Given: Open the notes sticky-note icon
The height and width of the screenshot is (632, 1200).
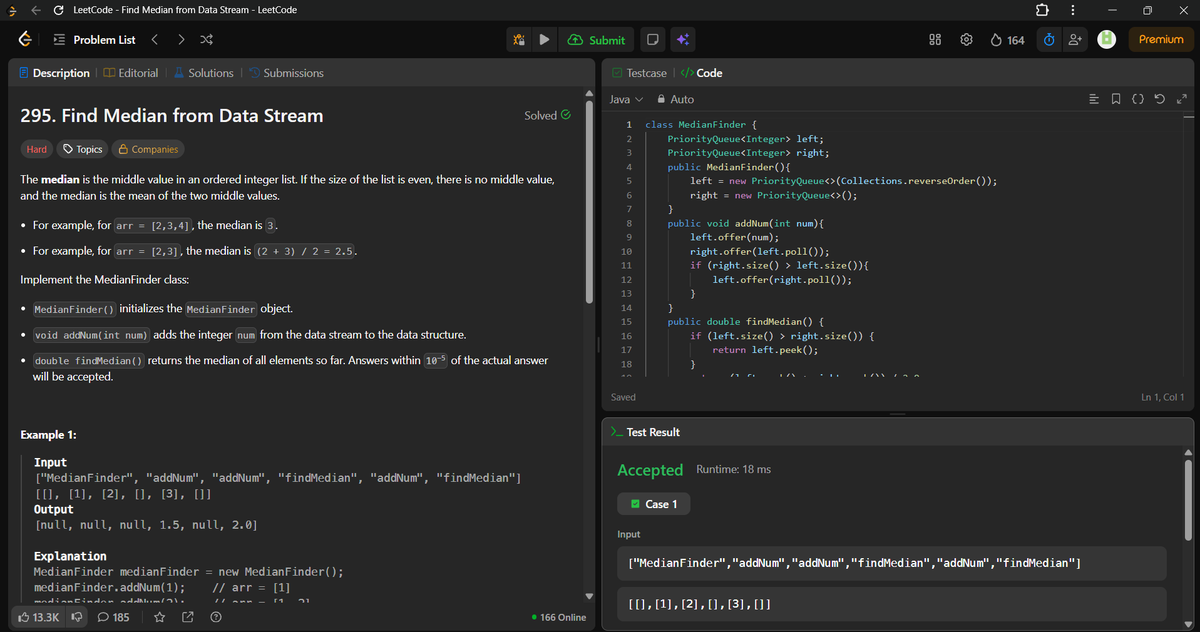Looking at the screenshot, I should [x=651, y=40].
